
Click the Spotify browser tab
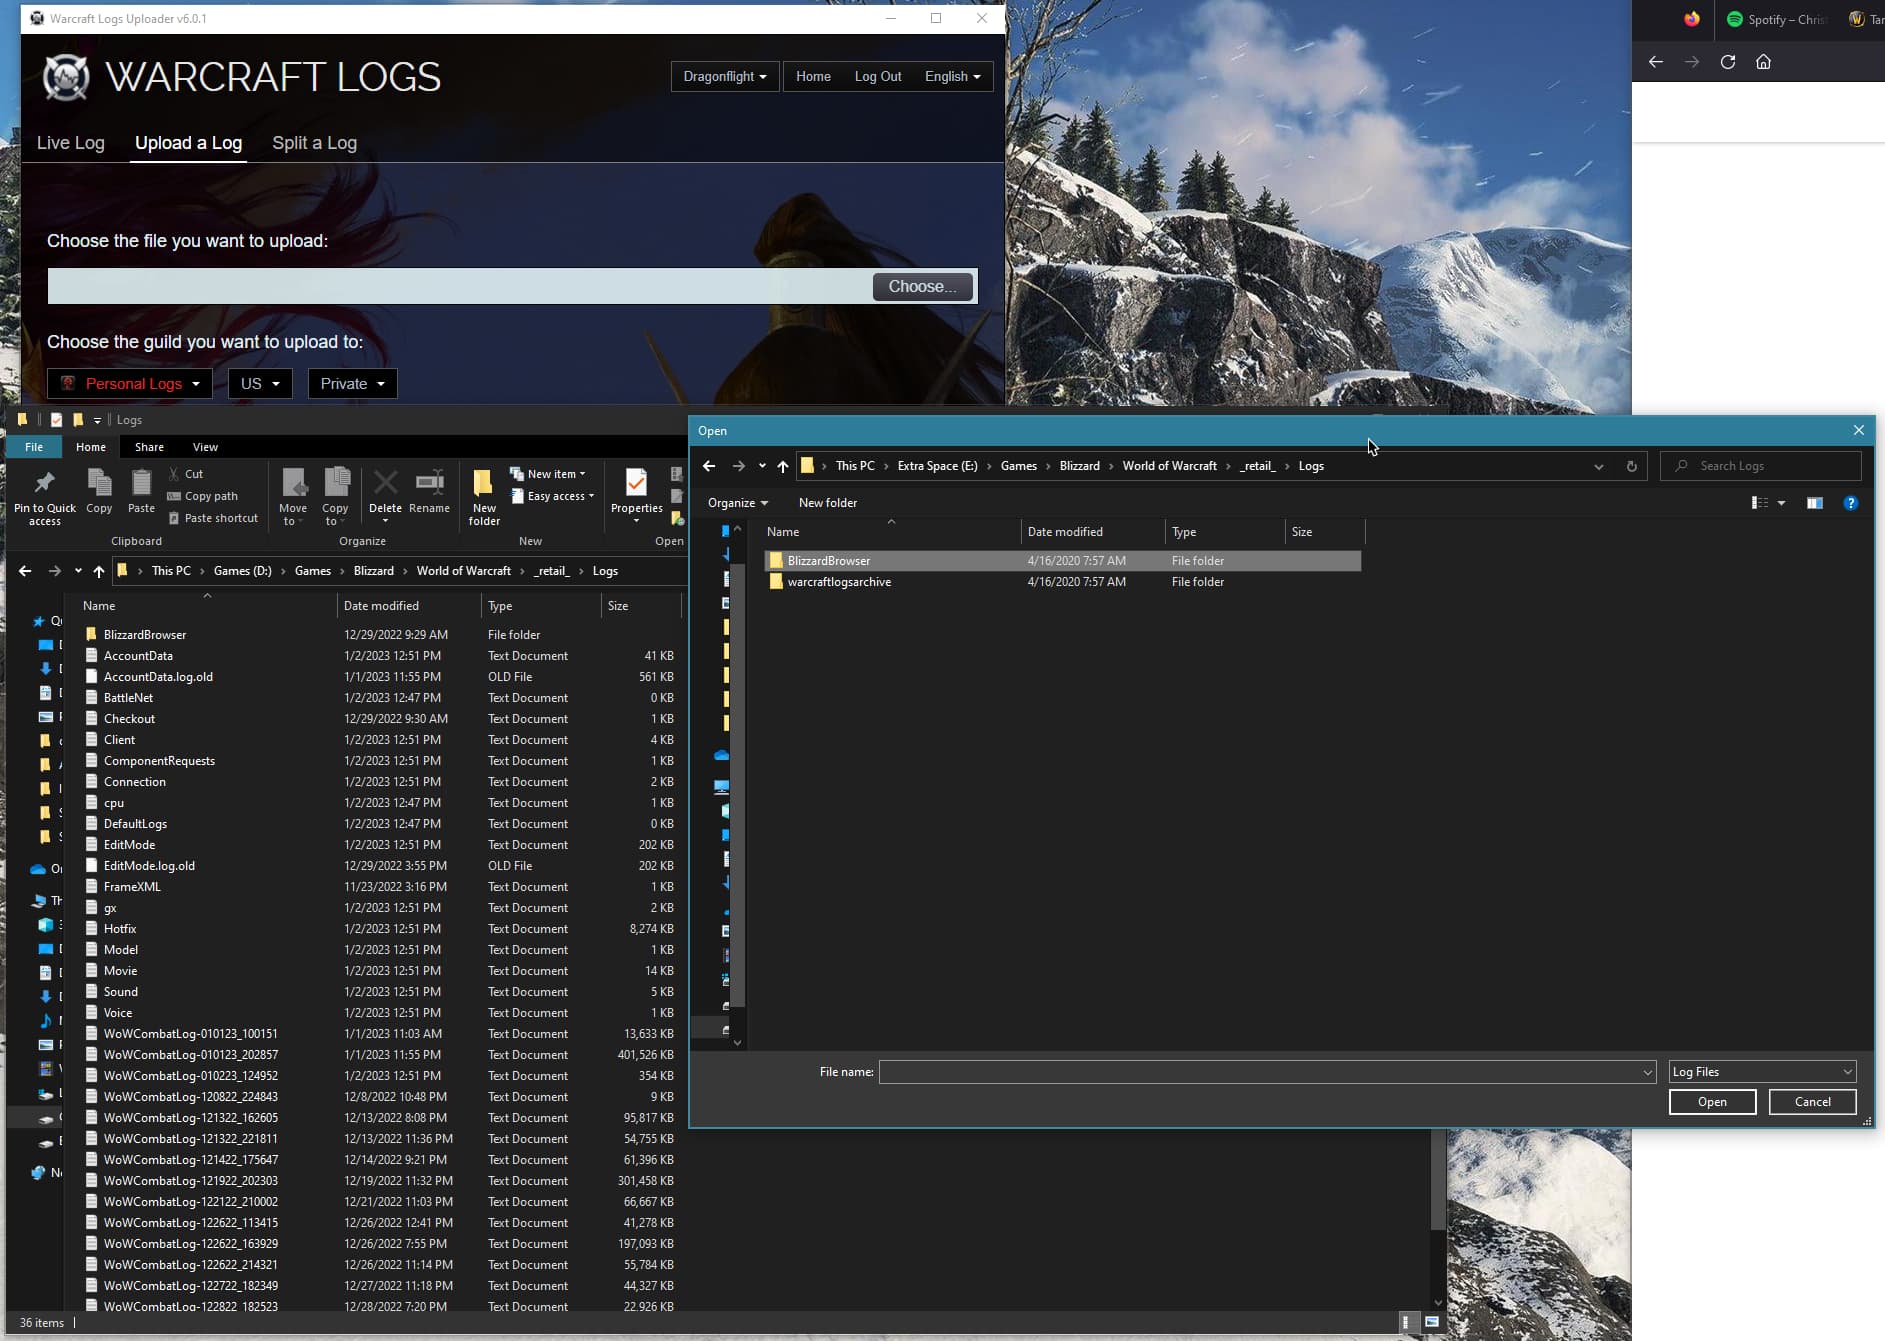tap(1777, 19)
